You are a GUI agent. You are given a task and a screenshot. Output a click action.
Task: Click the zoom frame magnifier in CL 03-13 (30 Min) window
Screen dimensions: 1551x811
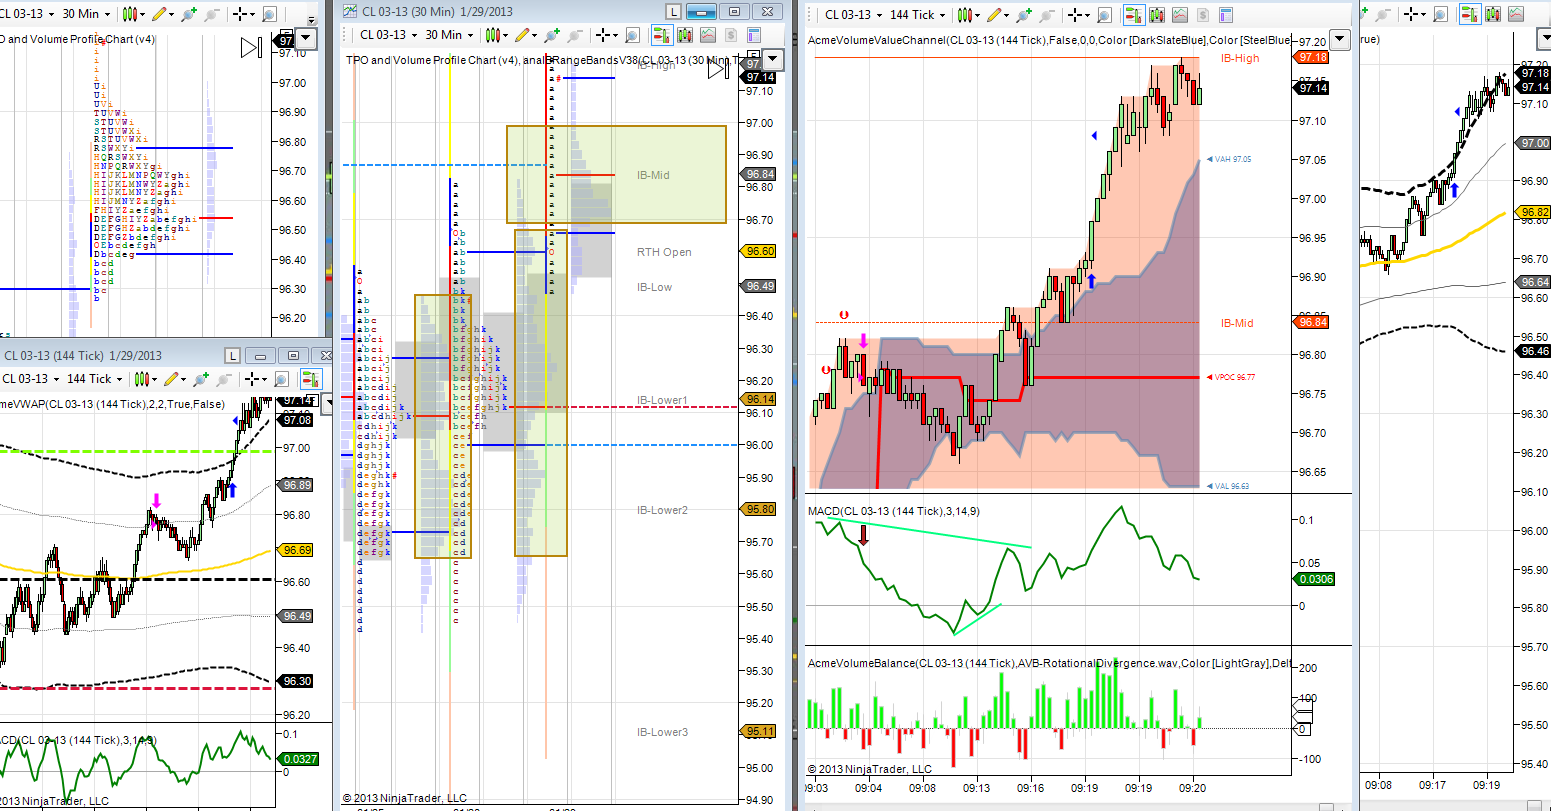pyautogui.click(x=634, y=35)
